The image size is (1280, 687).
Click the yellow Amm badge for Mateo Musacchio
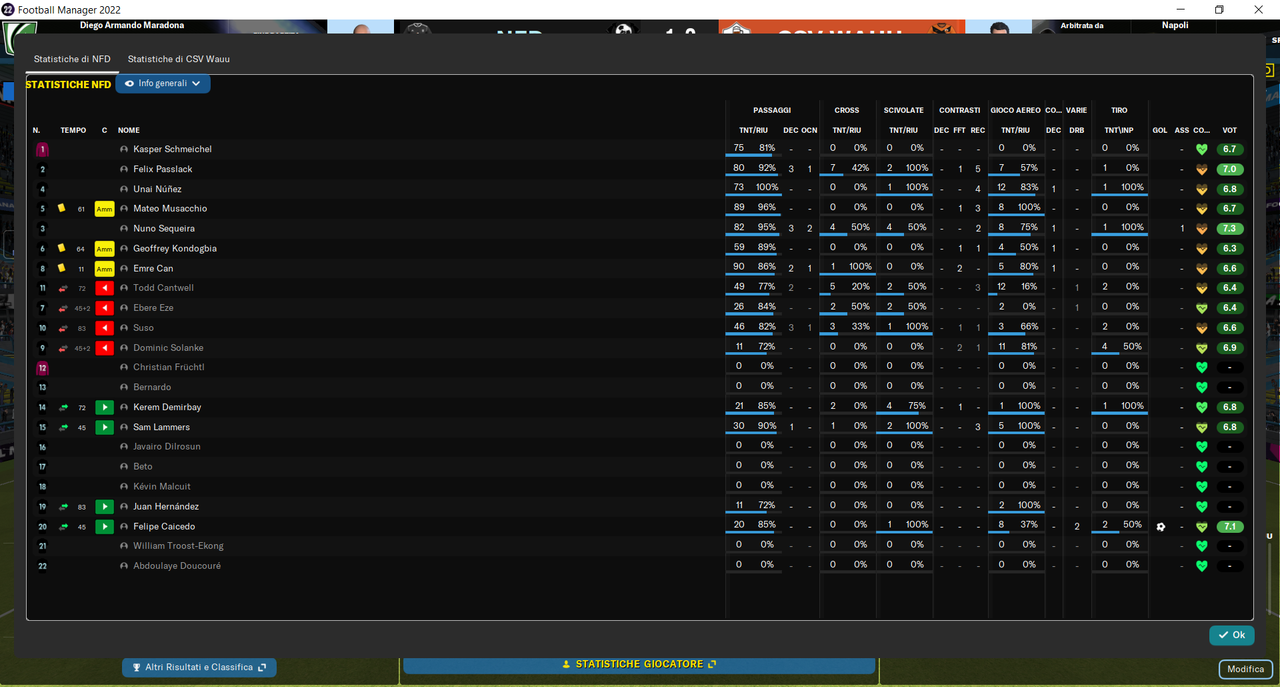coord(104,208)
